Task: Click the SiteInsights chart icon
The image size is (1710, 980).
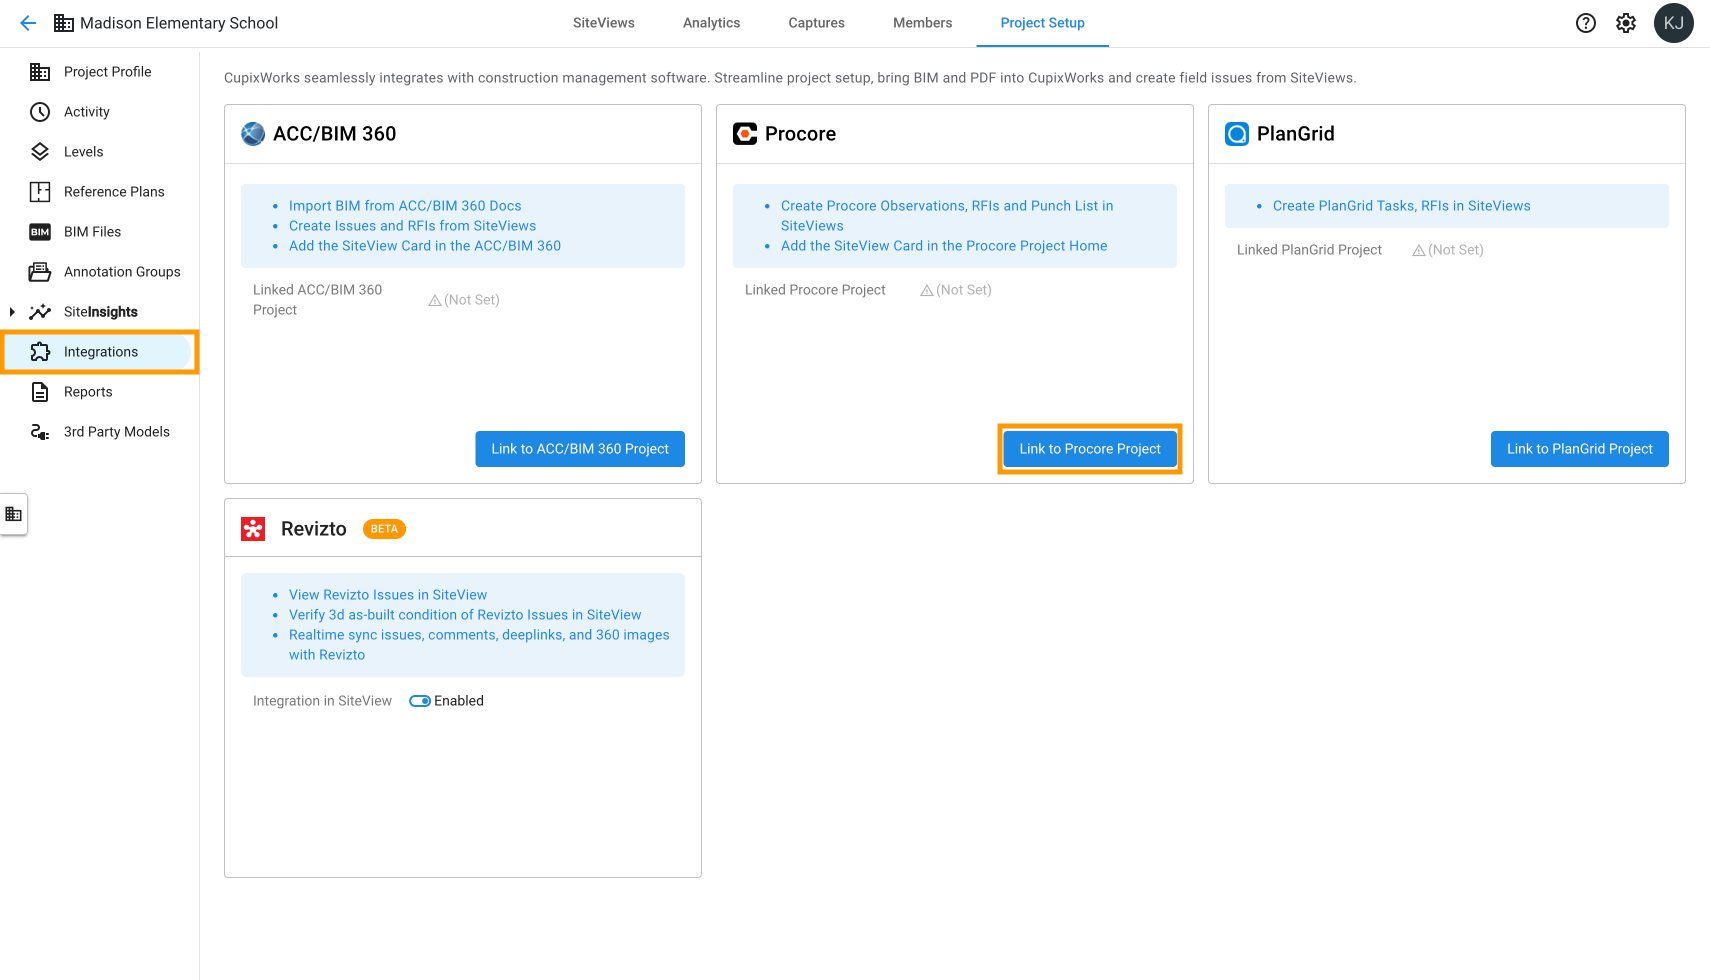Action: click(40, 312)
